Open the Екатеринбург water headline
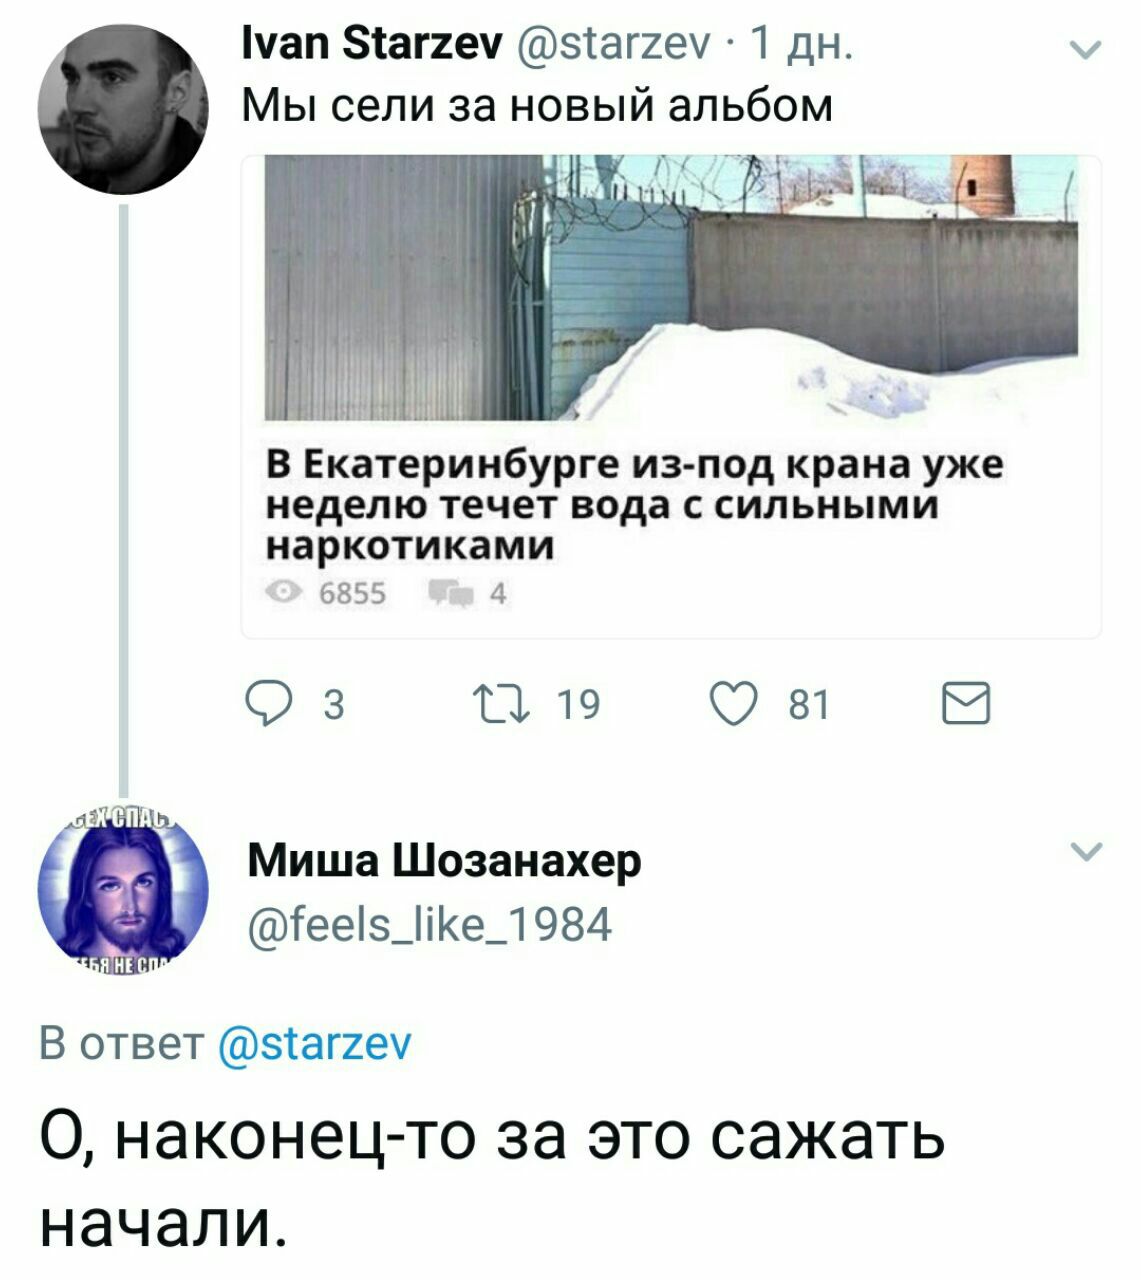Viewport: 1141px width, 1280px height. pos(634,505)
